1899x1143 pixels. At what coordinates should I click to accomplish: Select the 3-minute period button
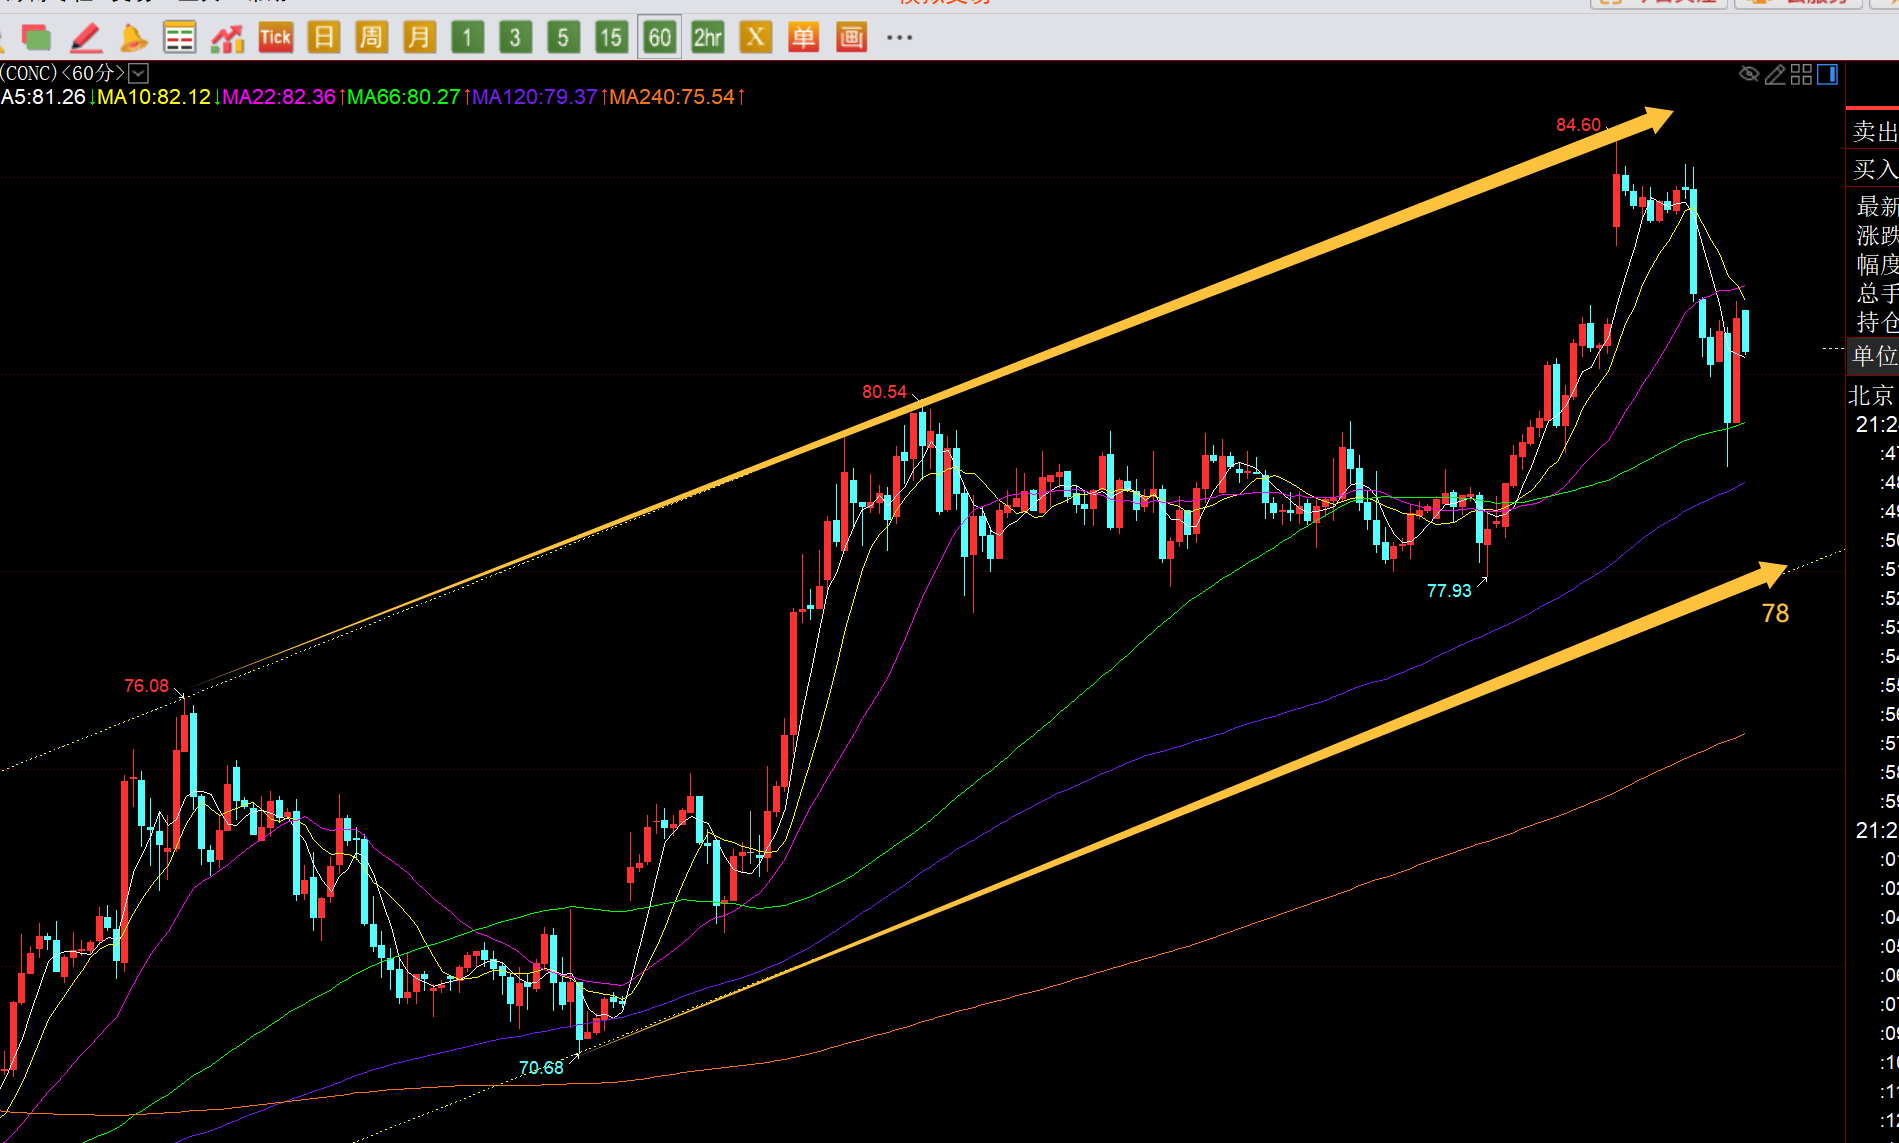(515, 38)
